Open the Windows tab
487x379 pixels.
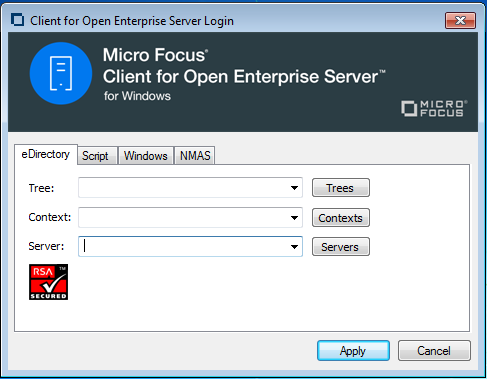coord(146,156)
